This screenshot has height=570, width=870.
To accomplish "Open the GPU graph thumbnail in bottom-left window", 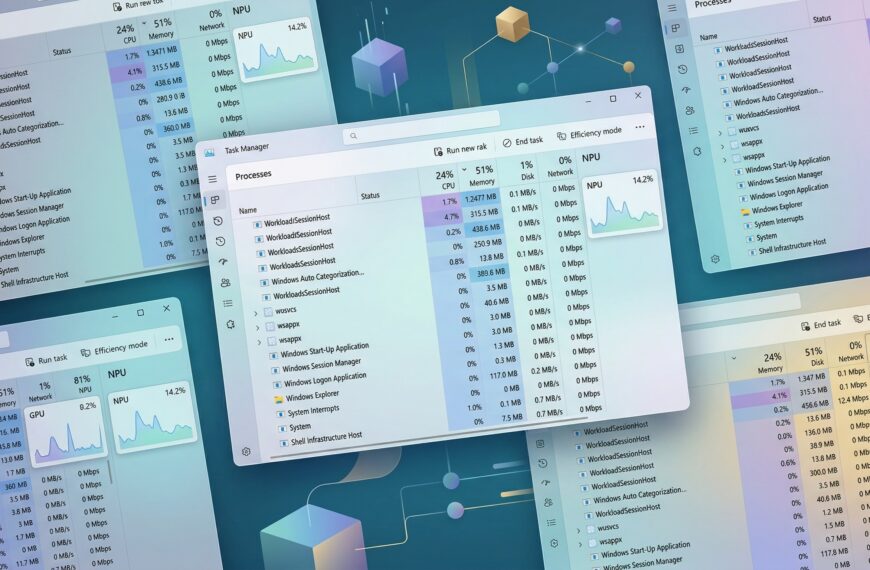I will (65, 431).
